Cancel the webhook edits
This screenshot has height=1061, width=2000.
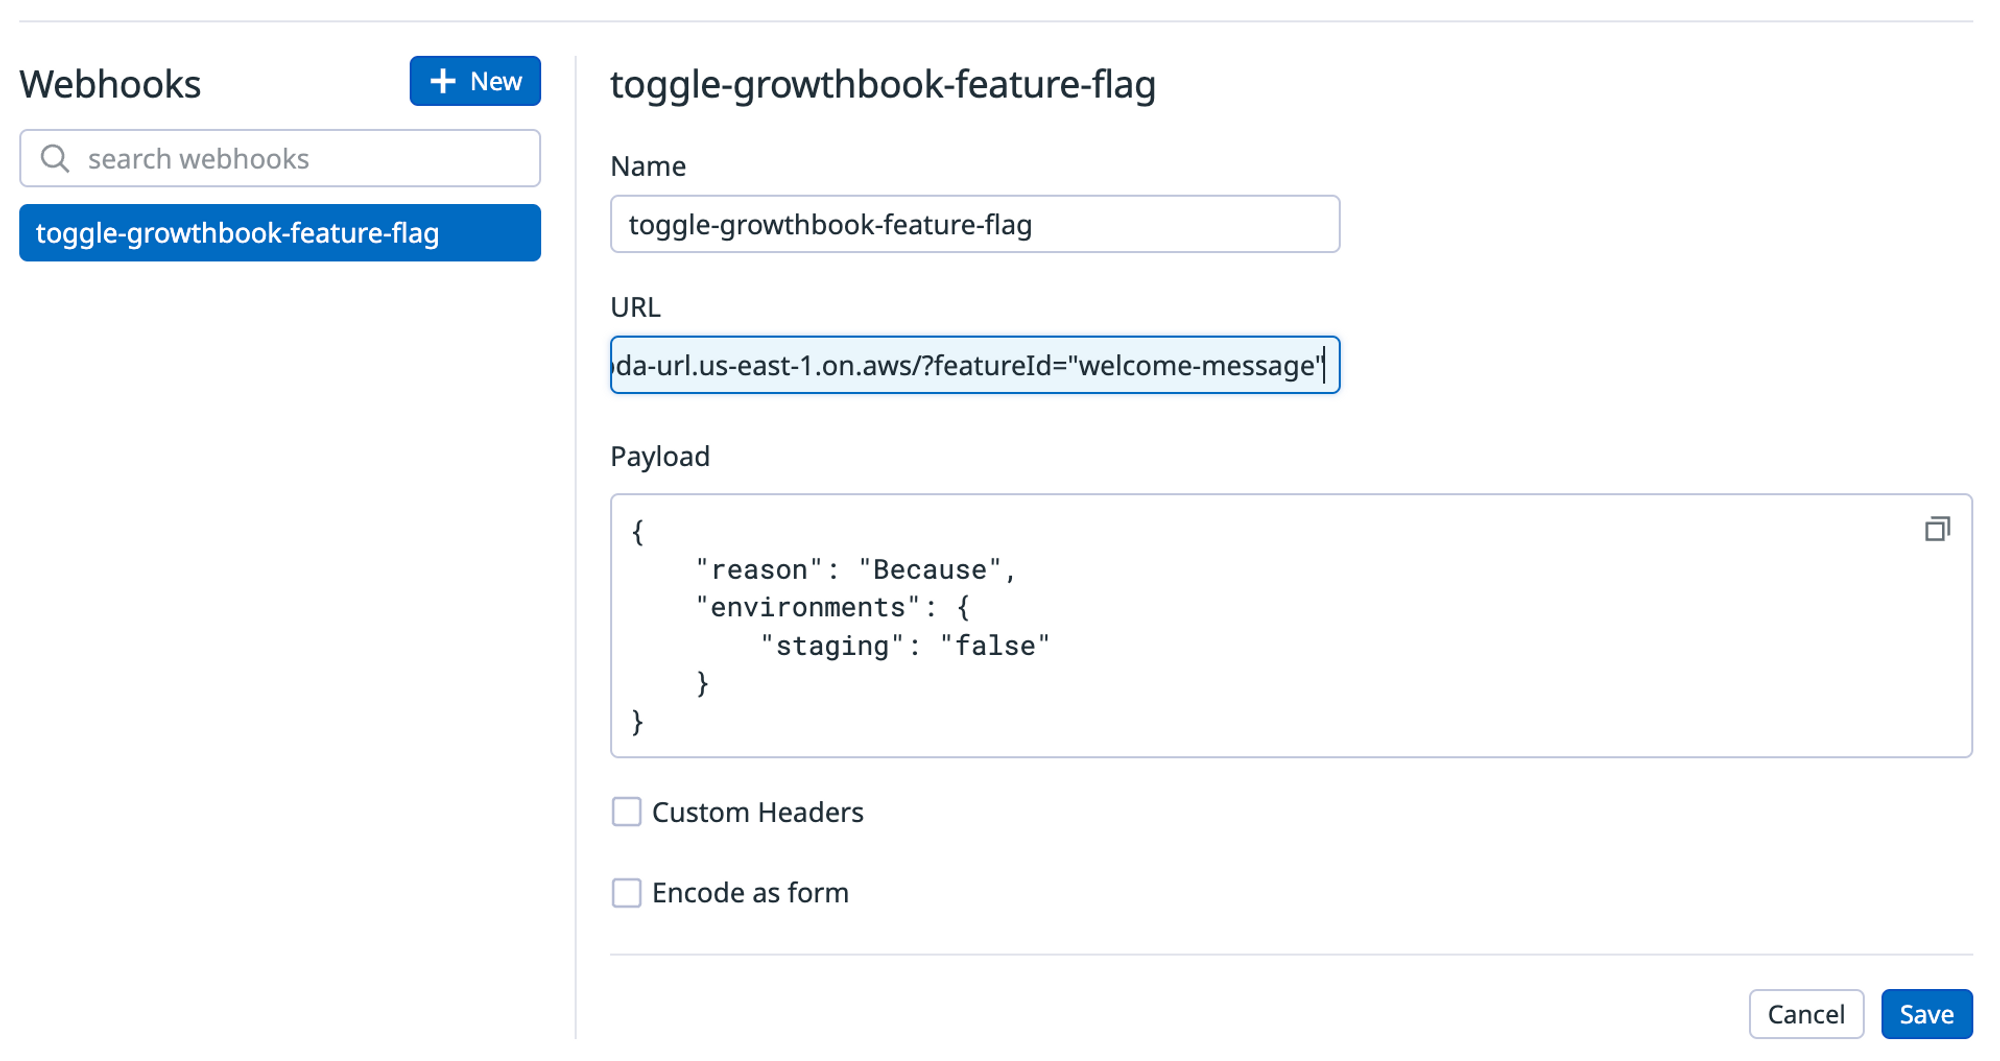coord(1806,1014)
